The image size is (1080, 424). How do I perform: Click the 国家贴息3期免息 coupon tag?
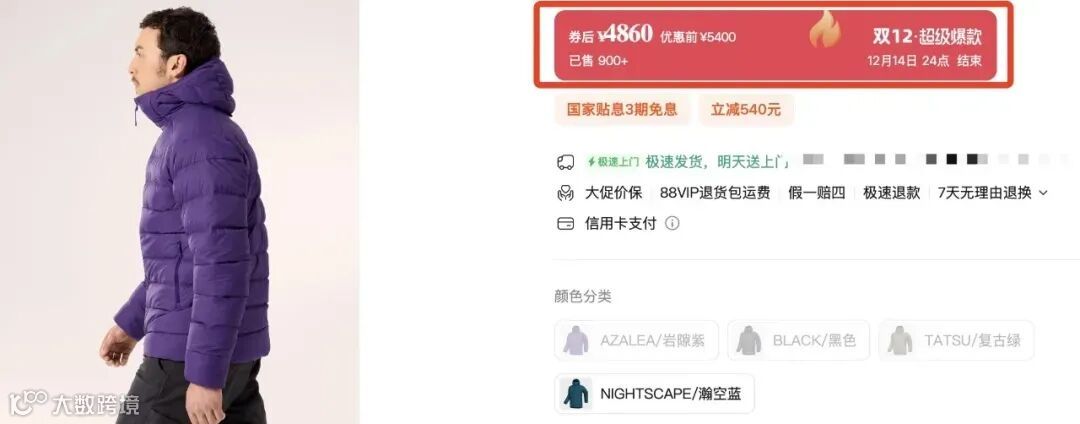(622, 109)
